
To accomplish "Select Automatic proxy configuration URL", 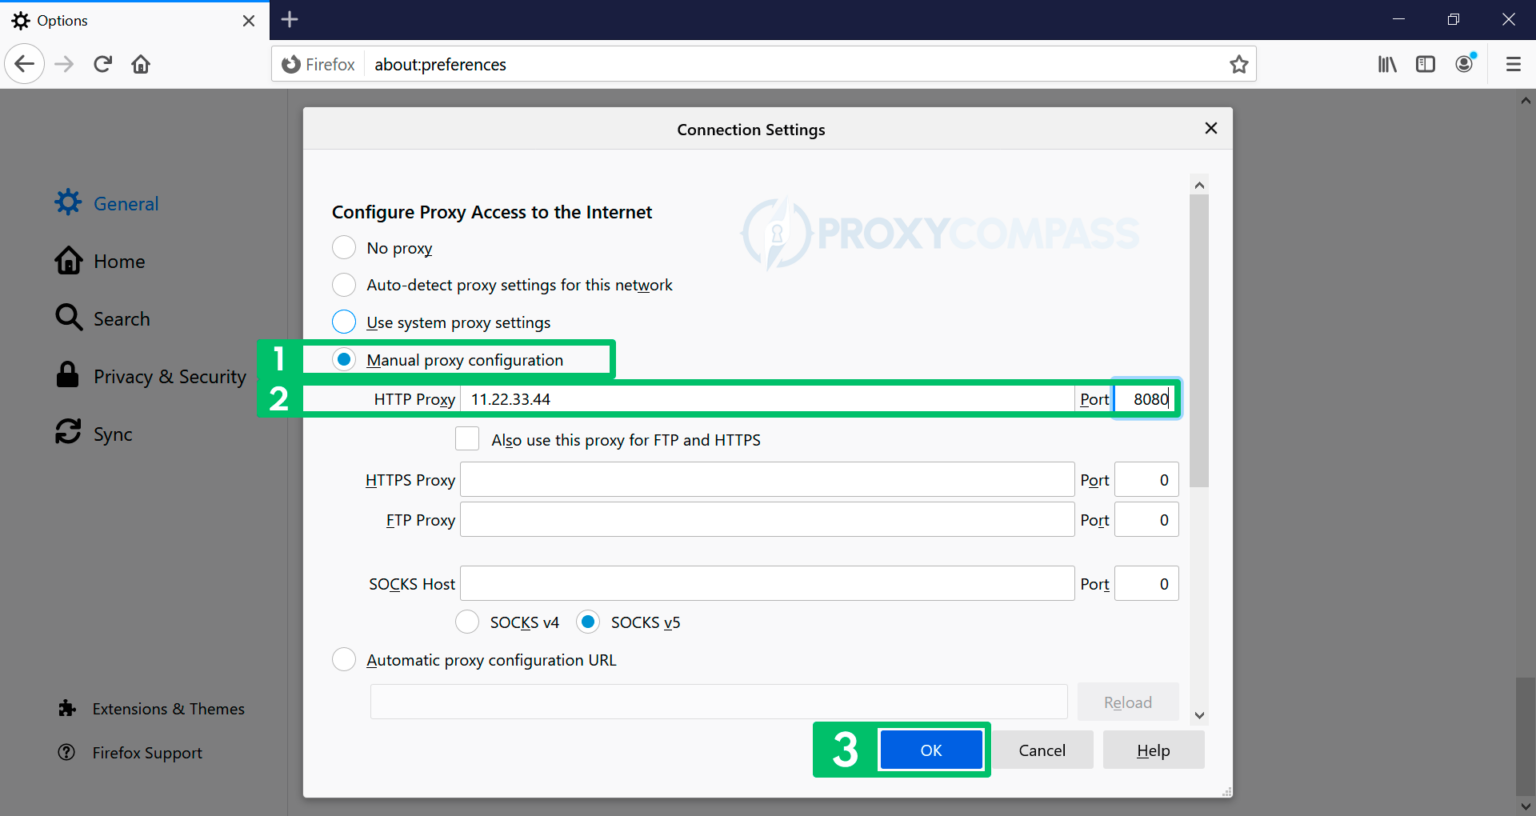I will tap(343, 659).
